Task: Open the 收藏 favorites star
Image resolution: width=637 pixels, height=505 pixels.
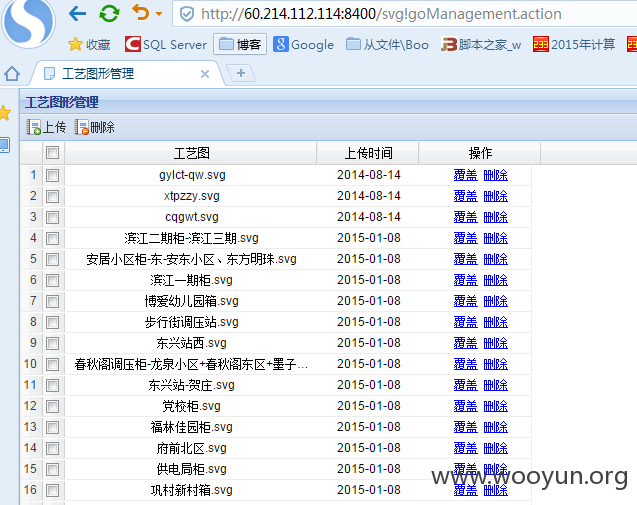Action: 89,44
